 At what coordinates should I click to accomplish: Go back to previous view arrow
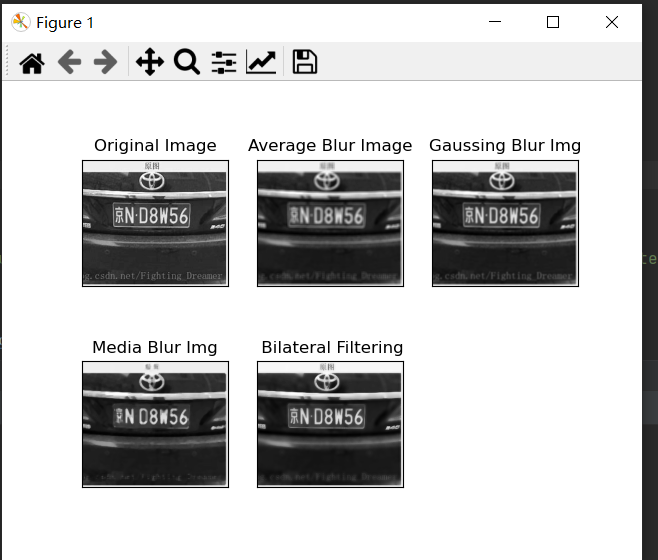click(x=69, y=62)
